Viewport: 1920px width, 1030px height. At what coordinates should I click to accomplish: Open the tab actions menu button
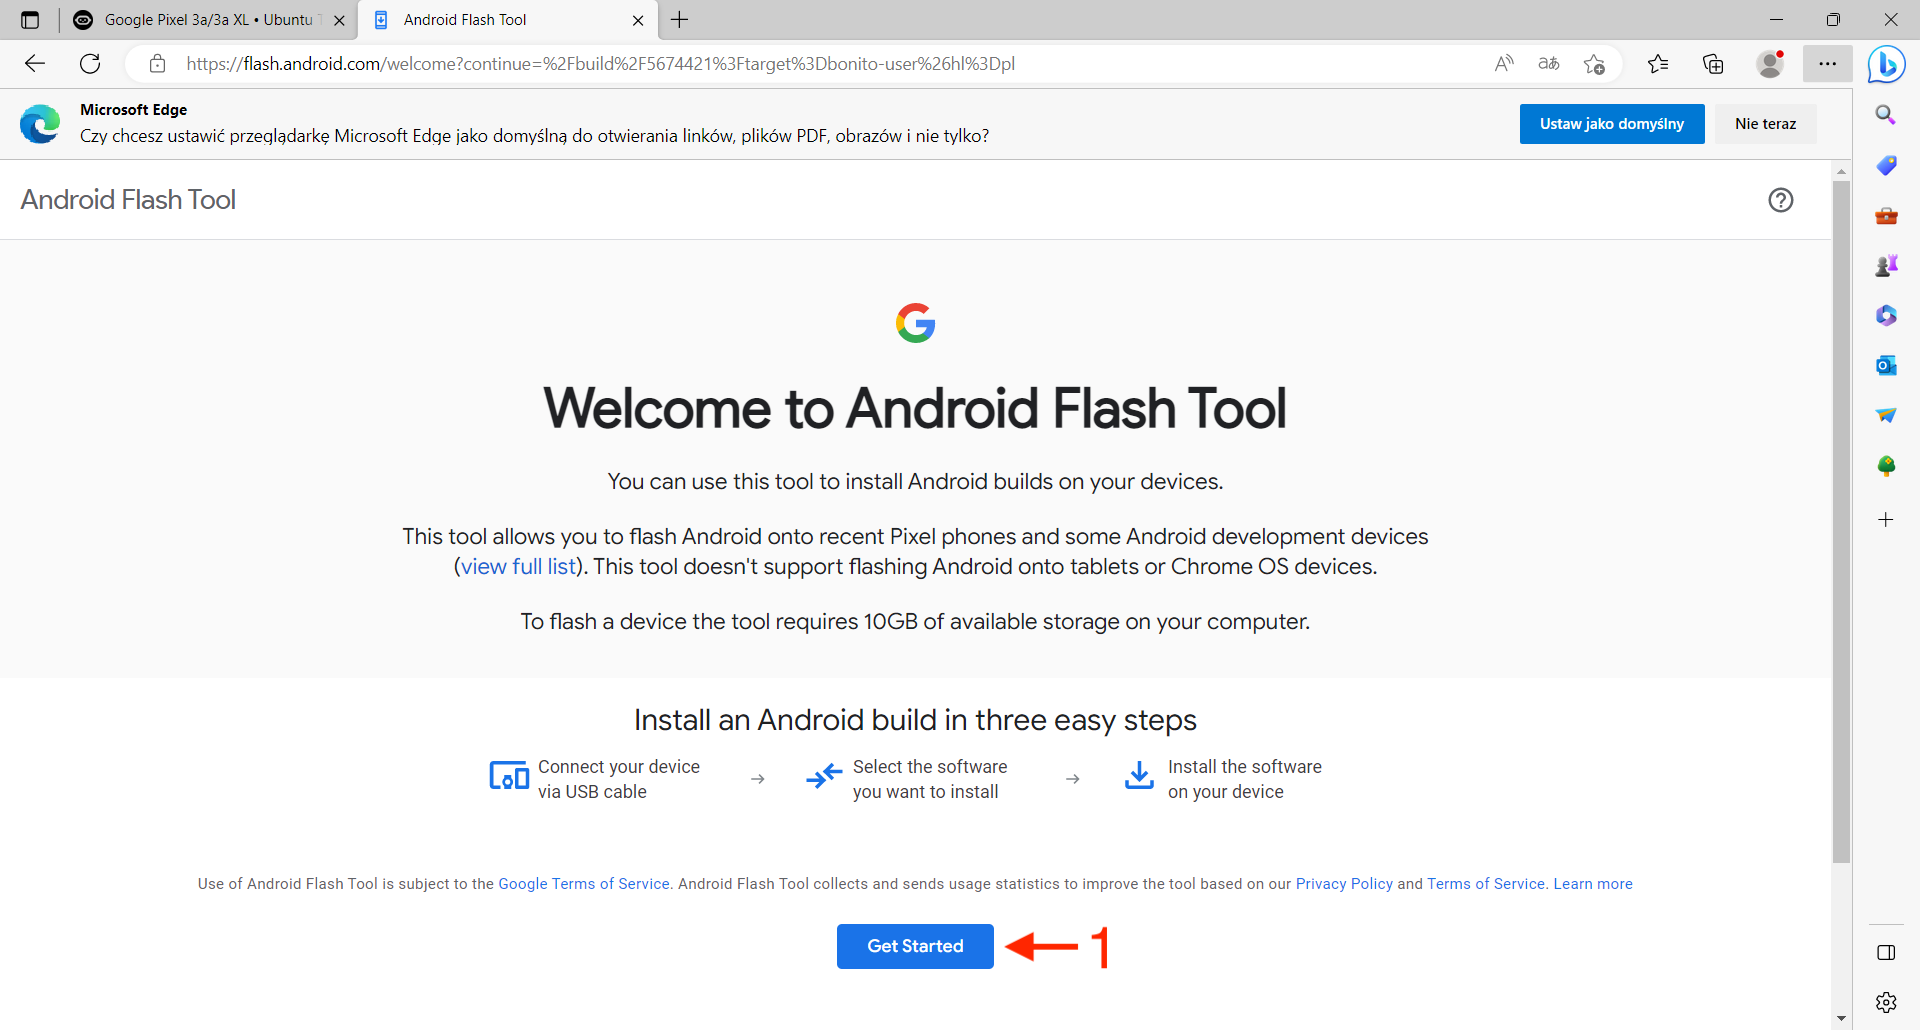[30, 20]
